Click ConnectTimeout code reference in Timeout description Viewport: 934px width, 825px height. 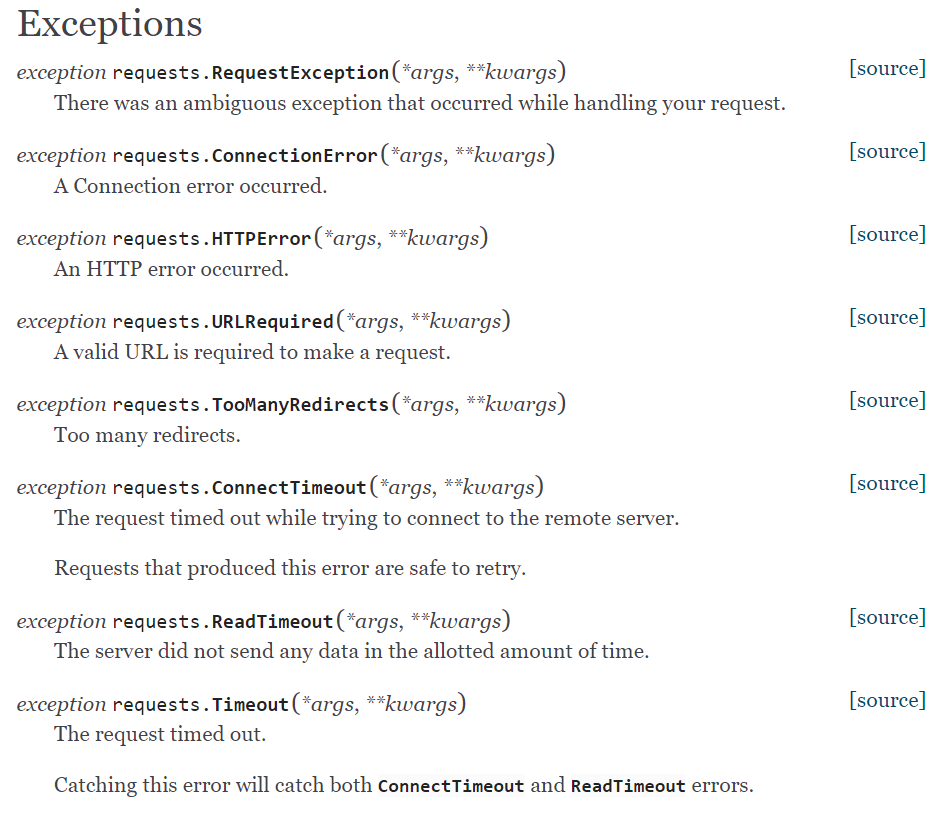coord(451,786)
